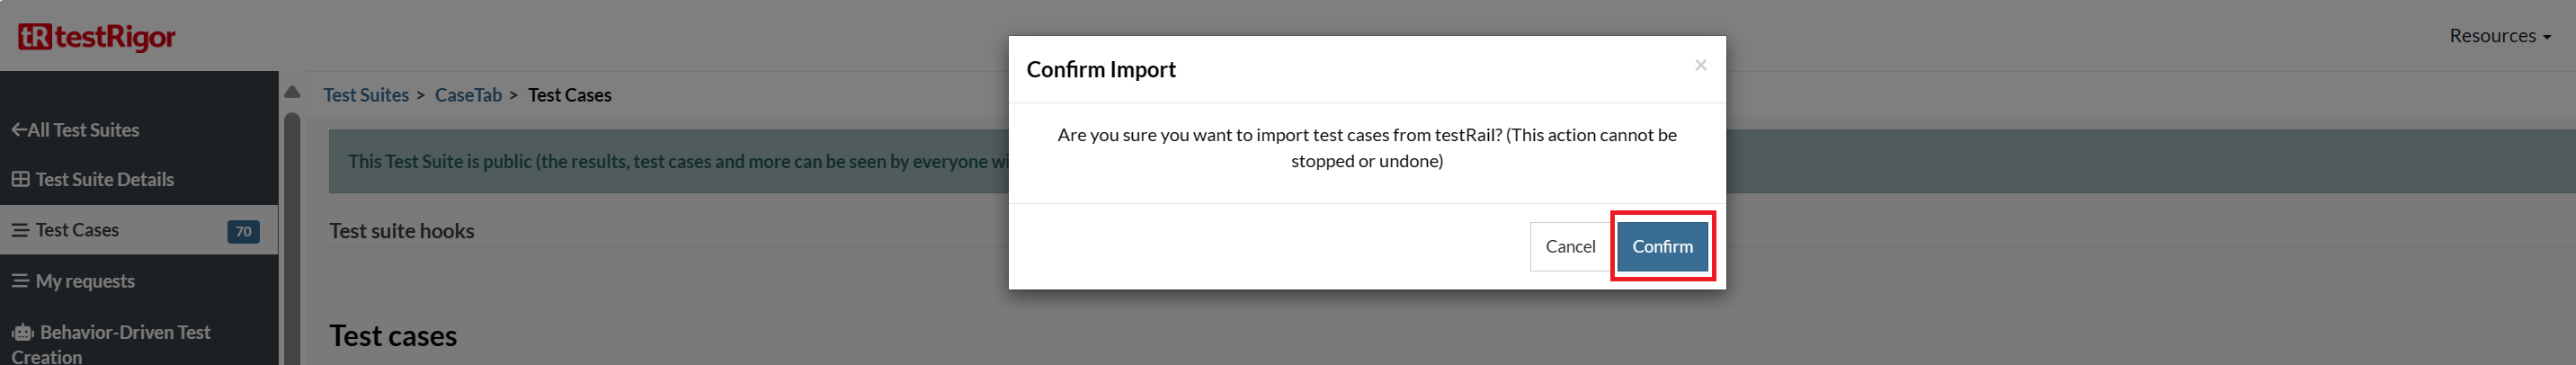Open the CaseTab breadcrumb link
This screenshot has width=2576, height=365.
click(x=468, y=95)
